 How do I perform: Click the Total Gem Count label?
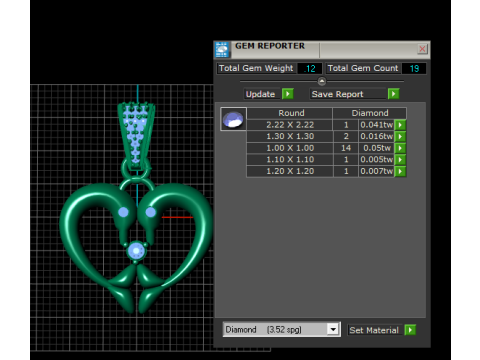363,68
